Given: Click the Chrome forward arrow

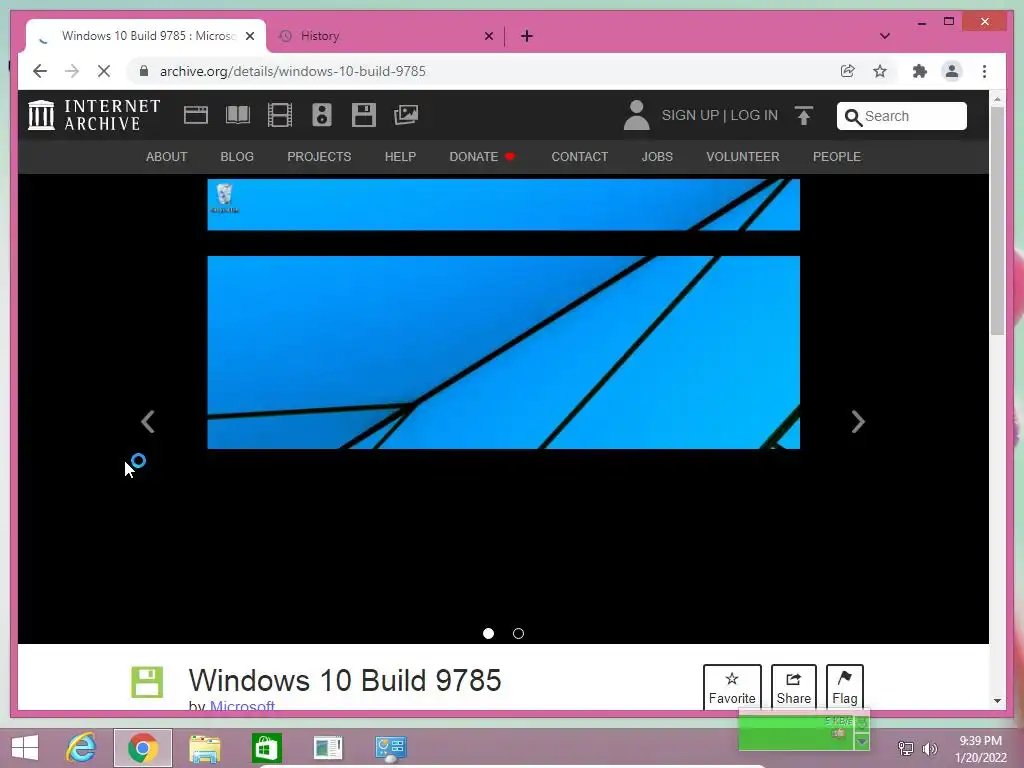Looking at the screenshot, I should click(72, 71).
